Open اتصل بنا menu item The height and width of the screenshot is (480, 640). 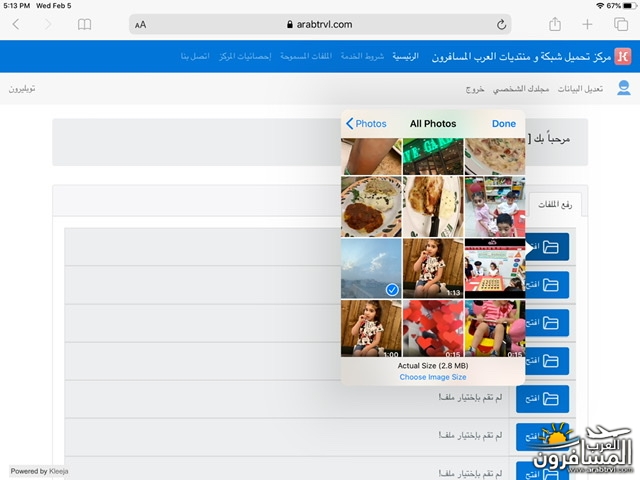click(x=195, y=56)
